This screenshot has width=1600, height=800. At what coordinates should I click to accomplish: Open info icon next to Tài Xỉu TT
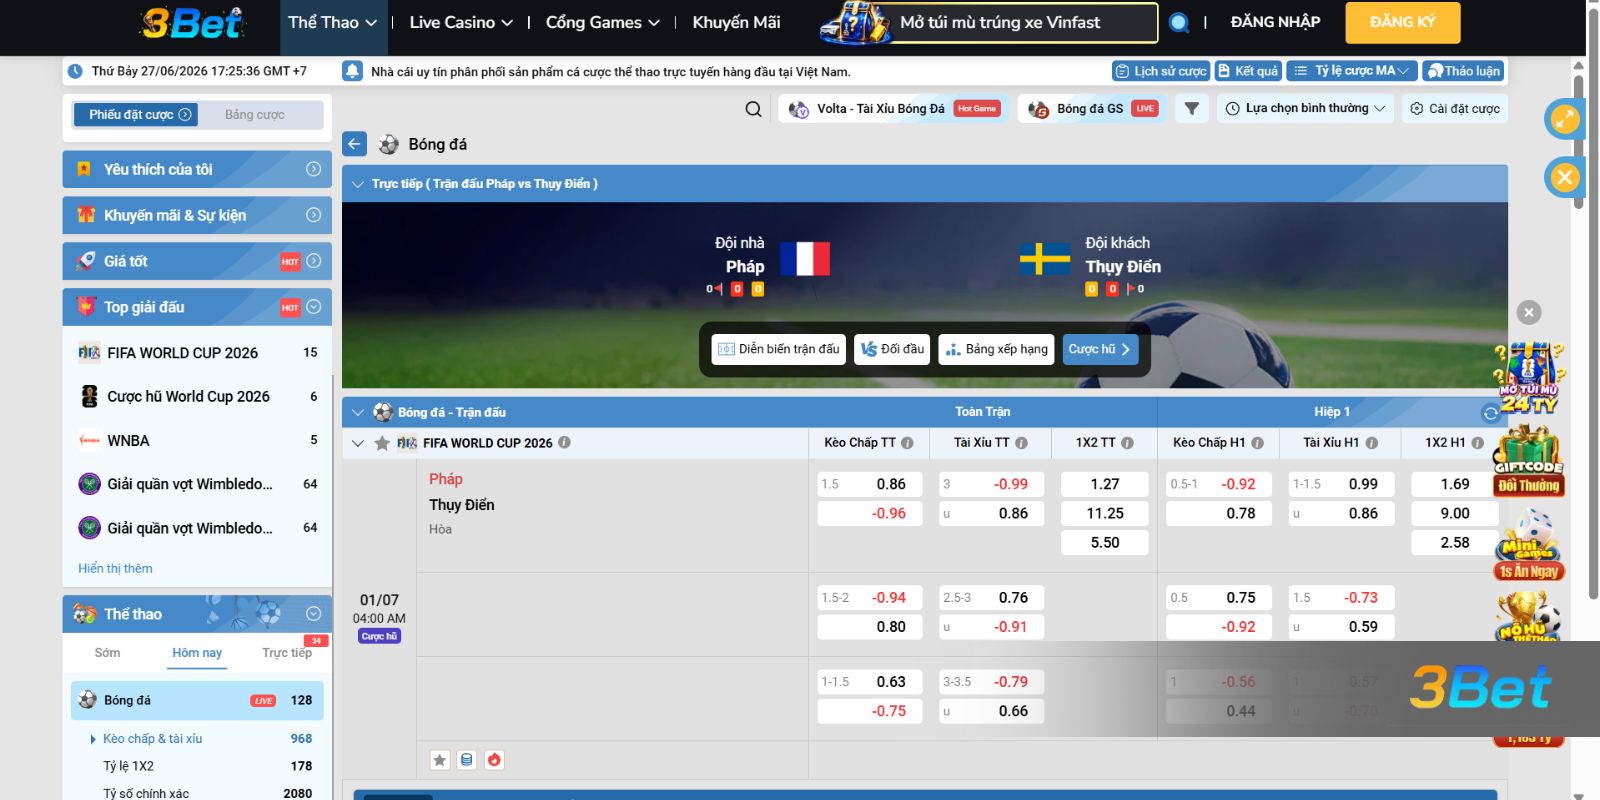(1021, 443)
